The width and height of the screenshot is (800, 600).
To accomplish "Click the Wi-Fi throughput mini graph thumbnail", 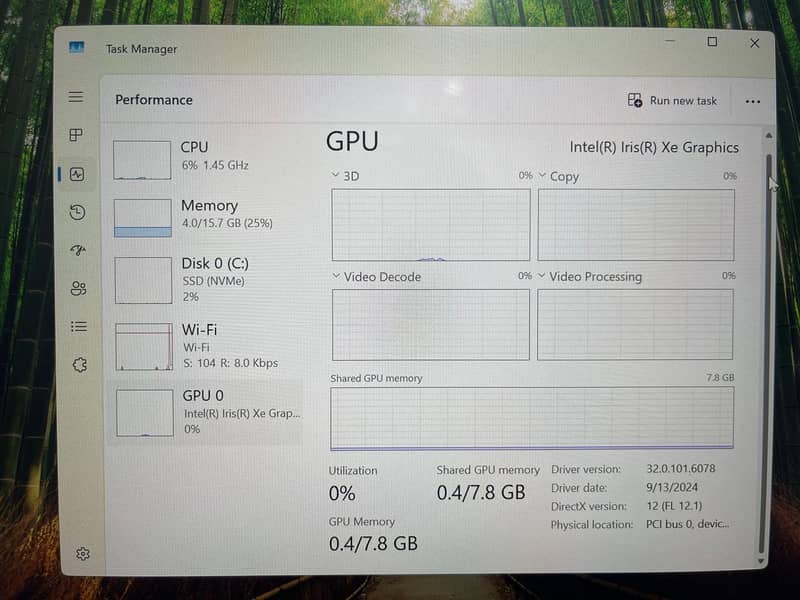I will coord(144,346).
